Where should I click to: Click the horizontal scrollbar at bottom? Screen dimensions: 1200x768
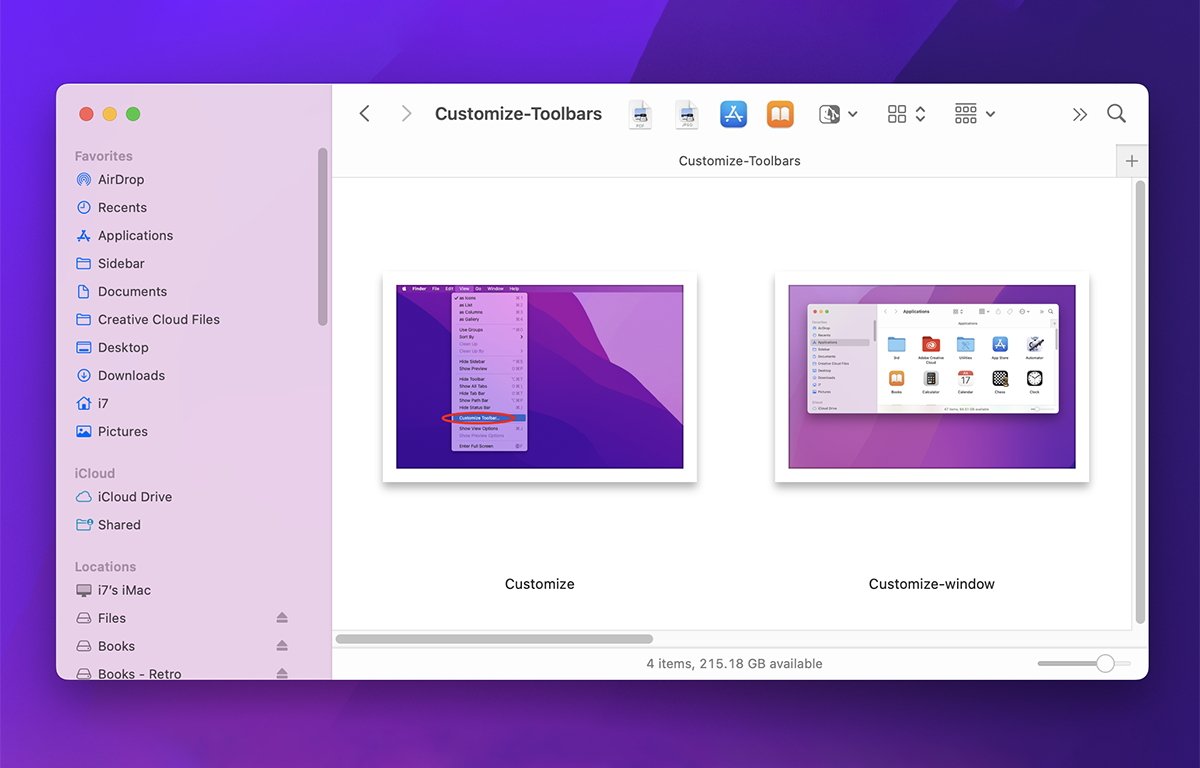coord(494,638)
